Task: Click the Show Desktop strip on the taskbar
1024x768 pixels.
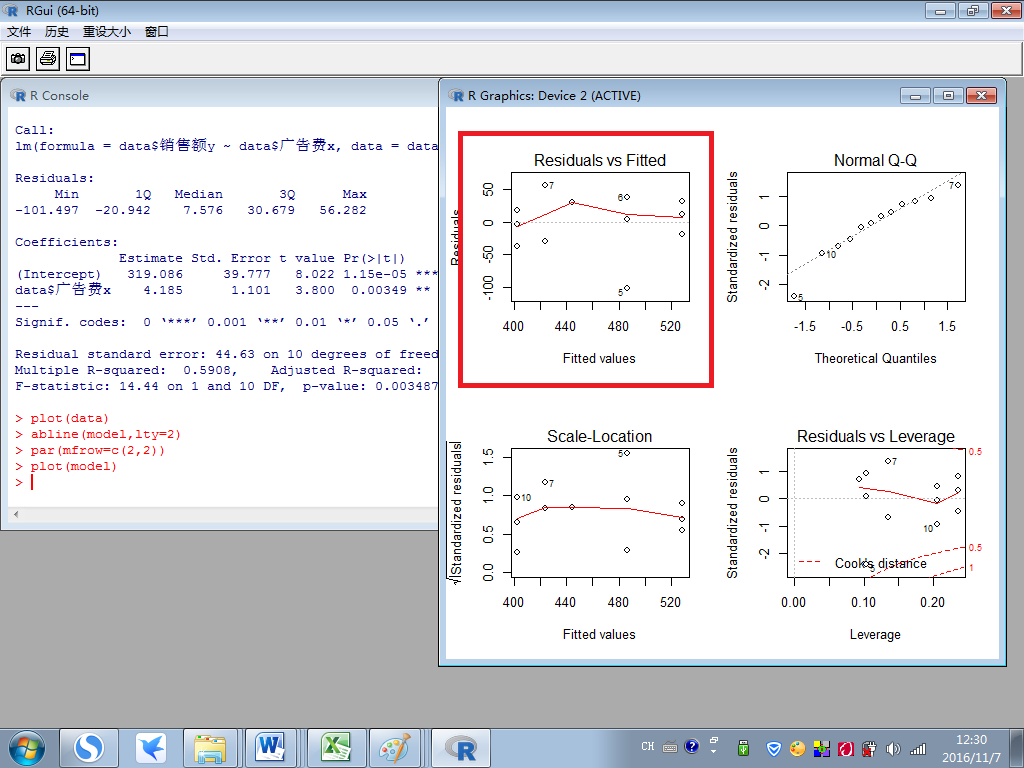Action: (x=1019, y=748)
